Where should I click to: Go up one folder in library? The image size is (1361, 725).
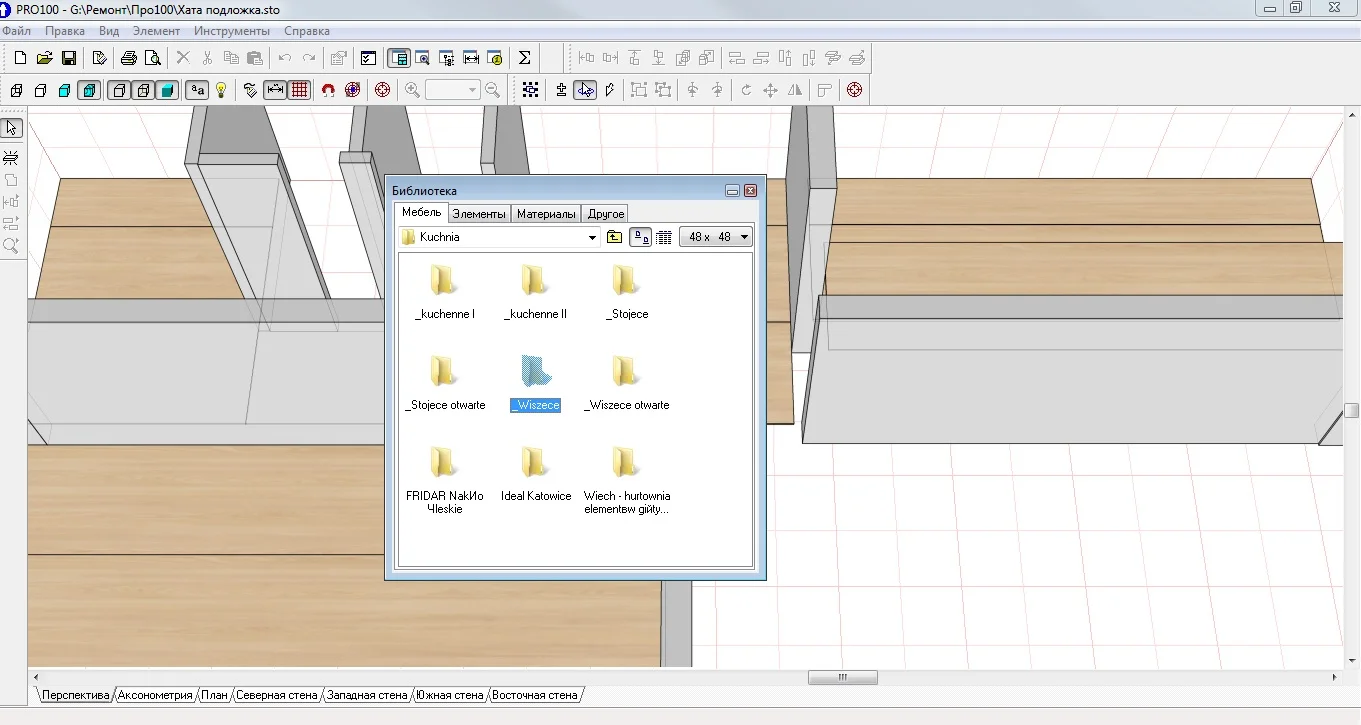(615, 237)
